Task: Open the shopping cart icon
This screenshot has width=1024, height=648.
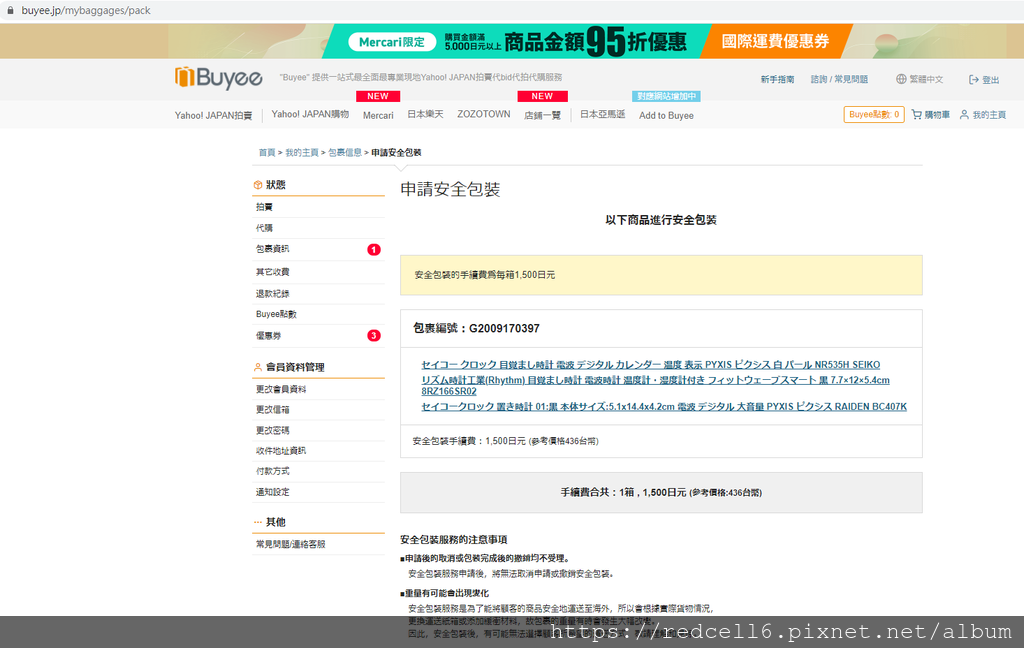Action: click(917, 114)
